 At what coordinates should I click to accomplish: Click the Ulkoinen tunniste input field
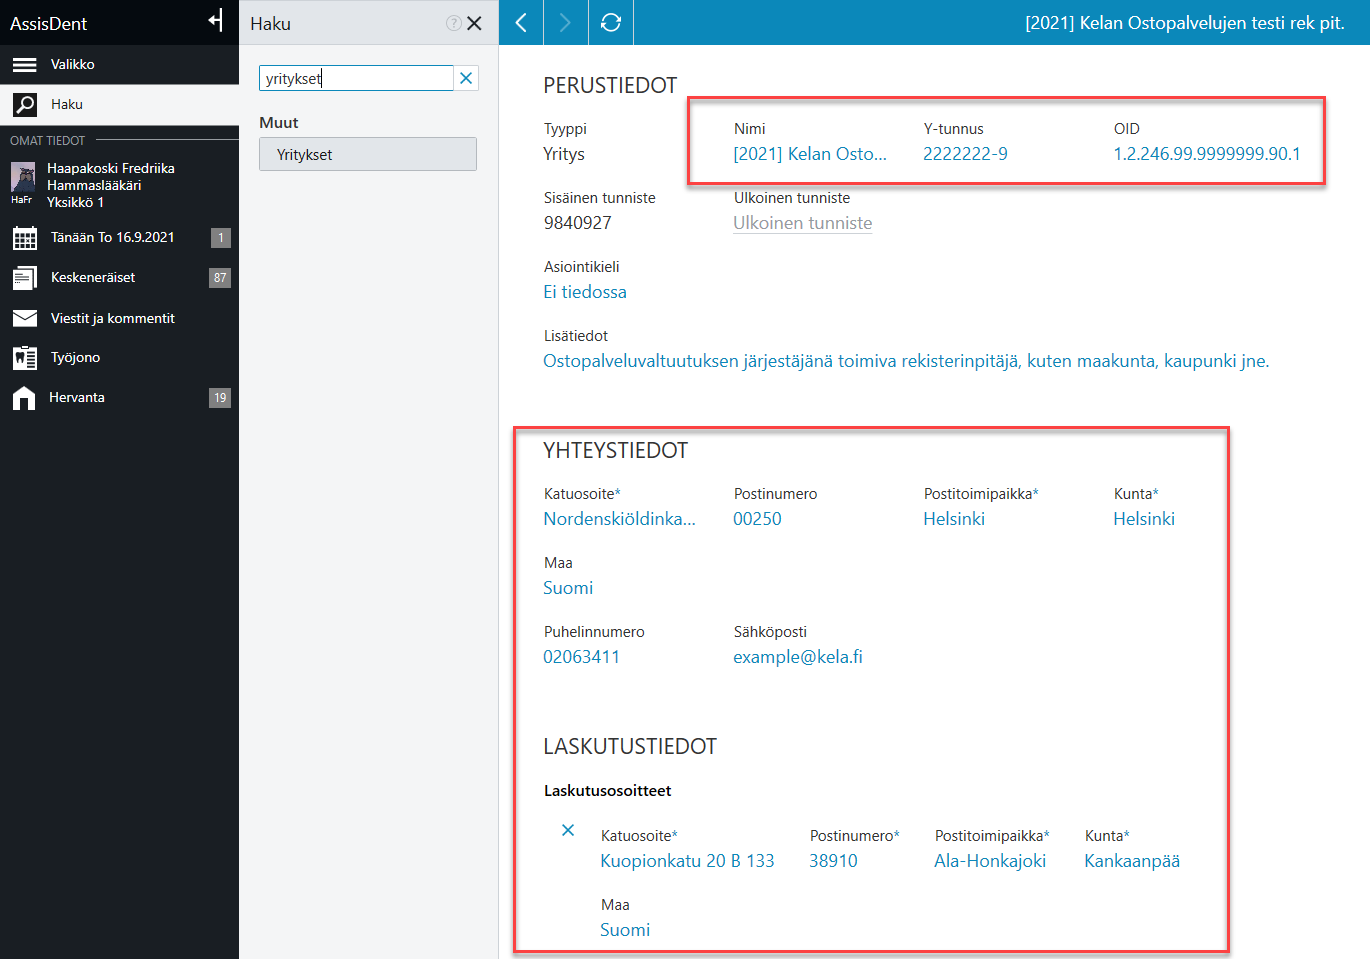tap(803, 223)
